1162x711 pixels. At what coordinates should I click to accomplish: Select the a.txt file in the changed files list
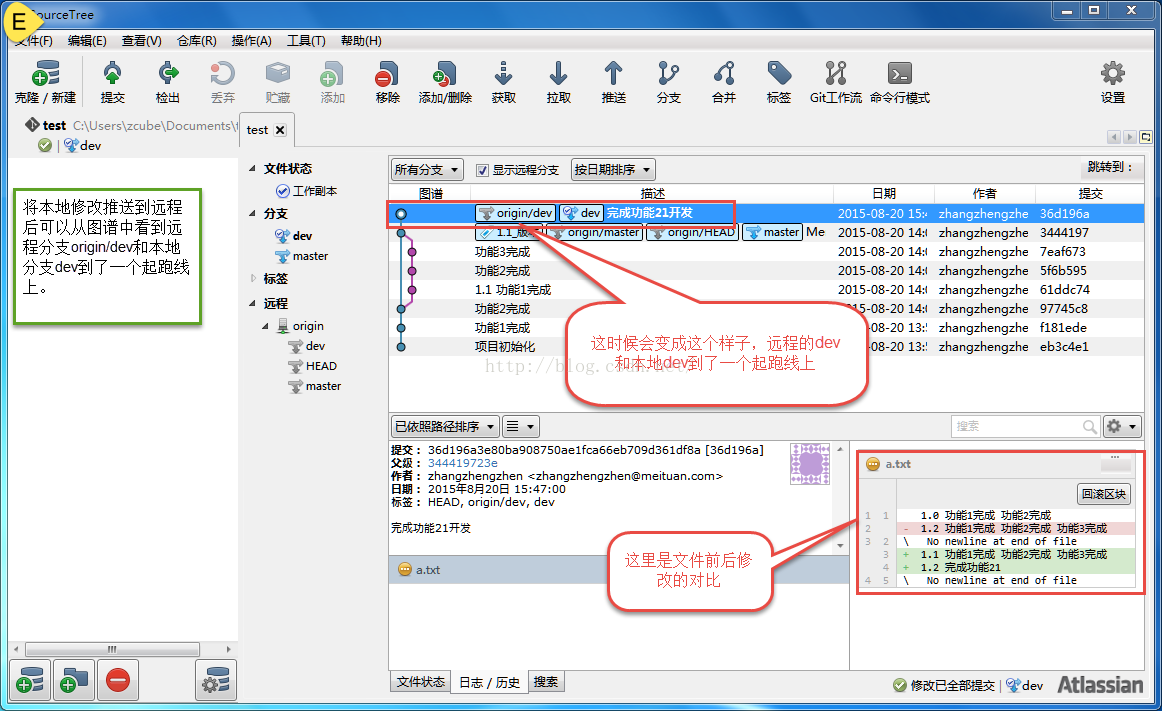[x=619, y=569]
